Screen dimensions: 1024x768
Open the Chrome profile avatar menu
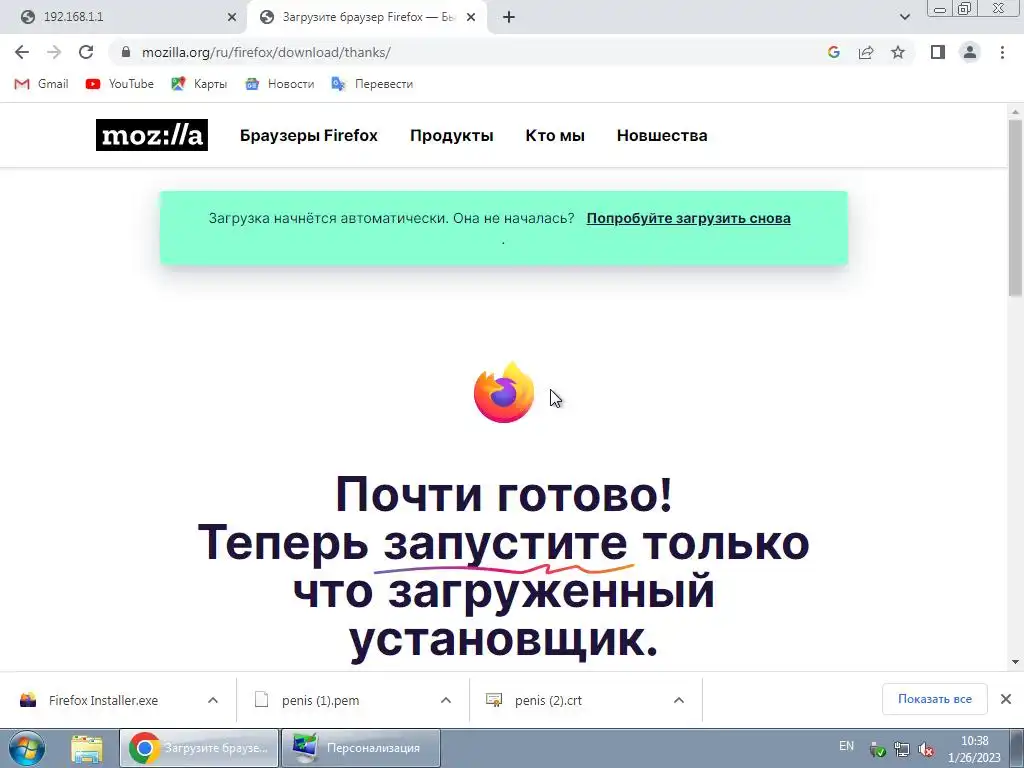pos(970,52)
